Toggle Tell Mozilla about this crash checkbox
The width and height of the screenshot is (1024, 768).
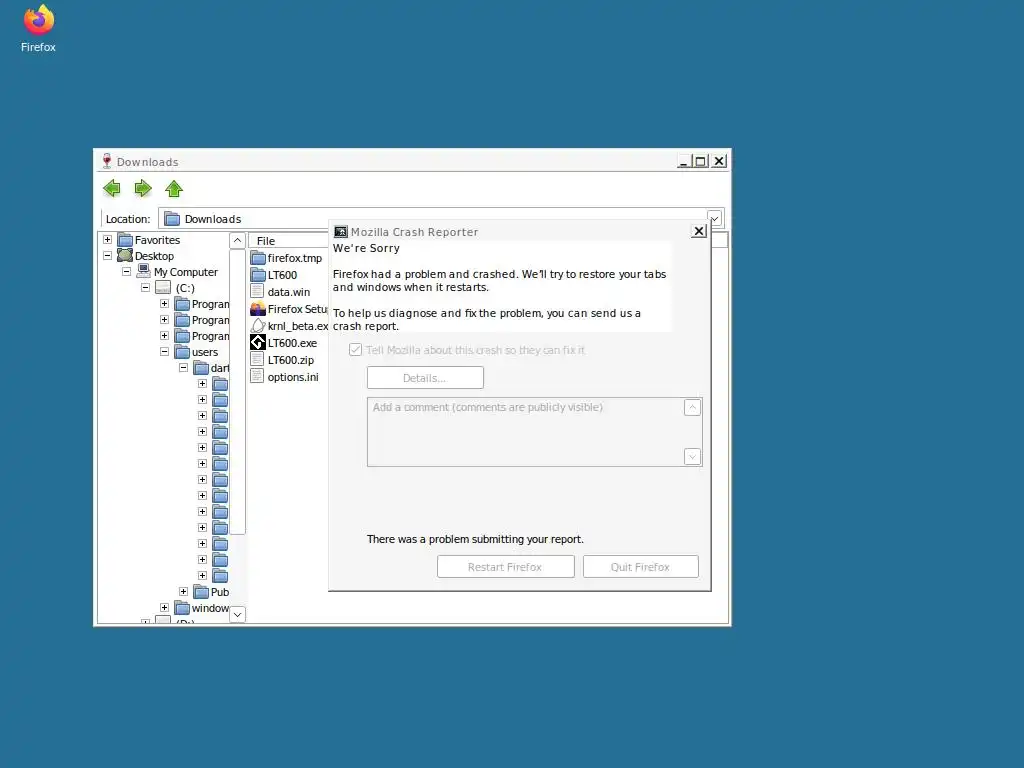click(x=355, y=349)
